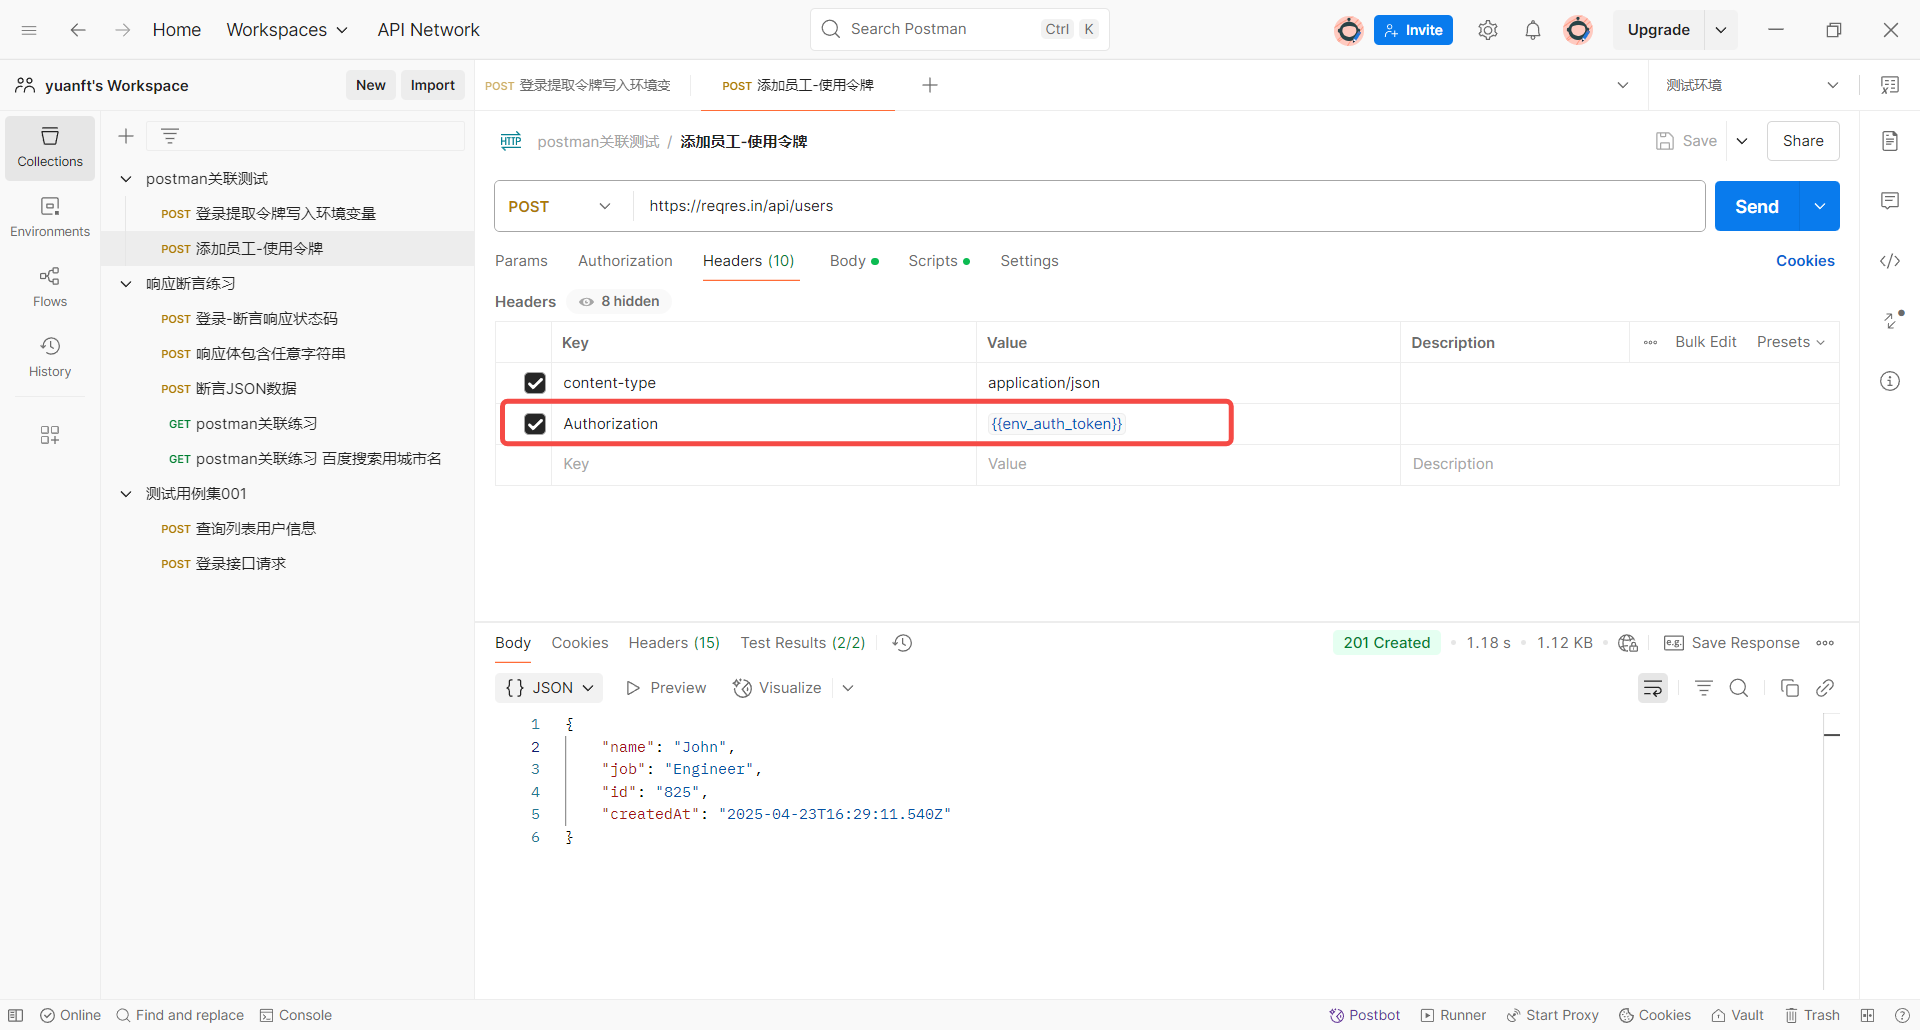Open the Collections sidebar panel
The height and width of the screenshot is (1030, 1920).
tap(50, 147)
